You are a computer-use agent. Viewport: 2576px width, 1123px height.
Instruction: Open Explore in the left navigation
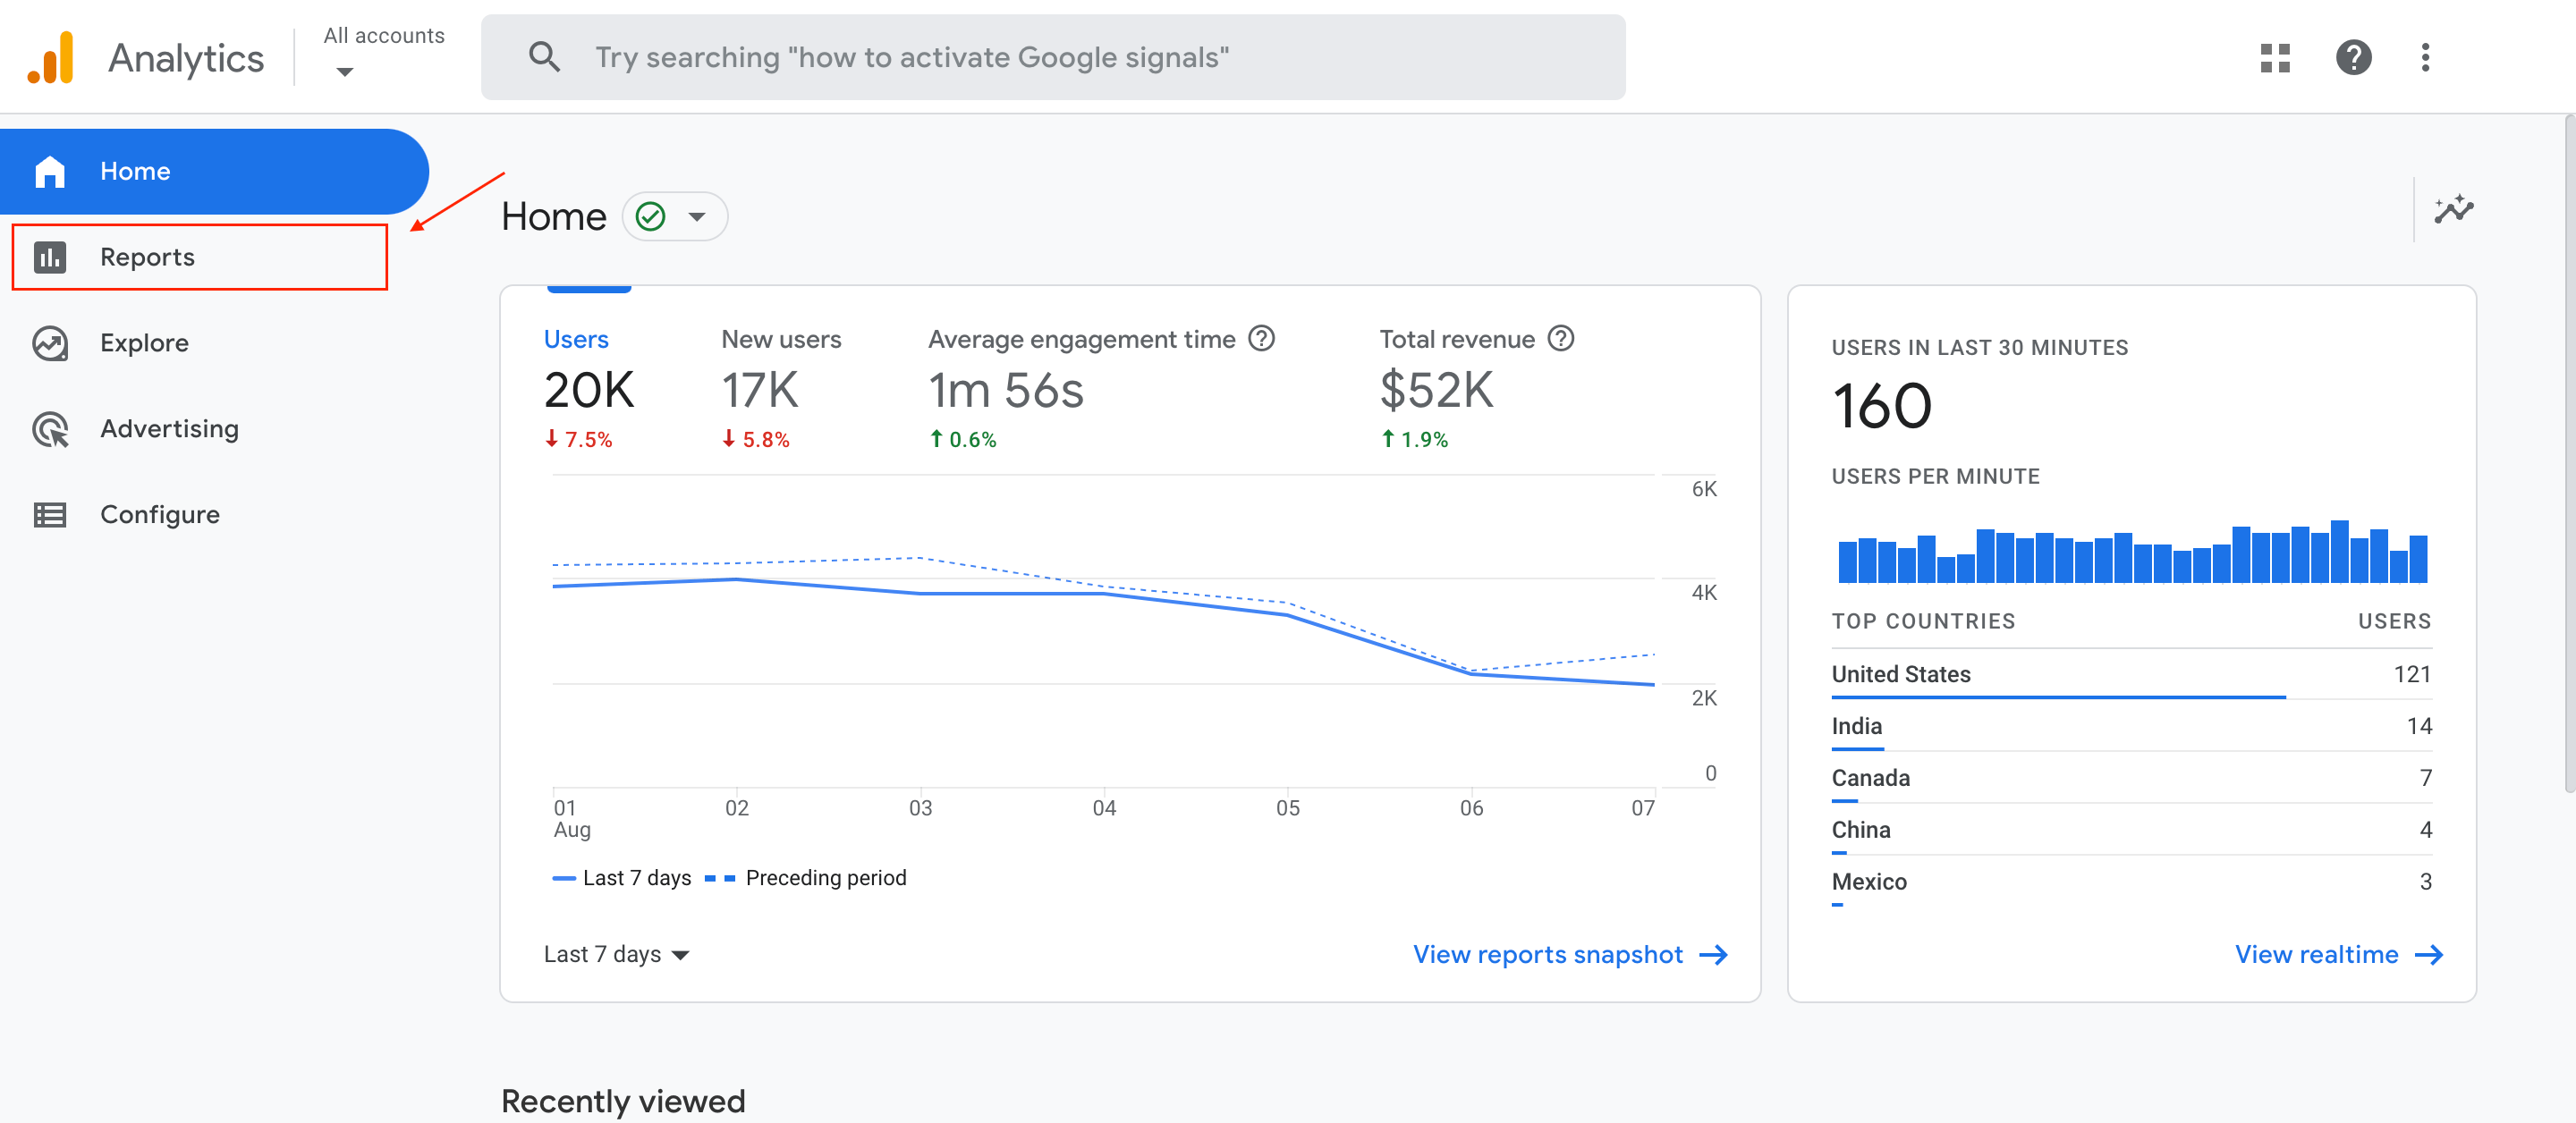click(x=214, y=343)
